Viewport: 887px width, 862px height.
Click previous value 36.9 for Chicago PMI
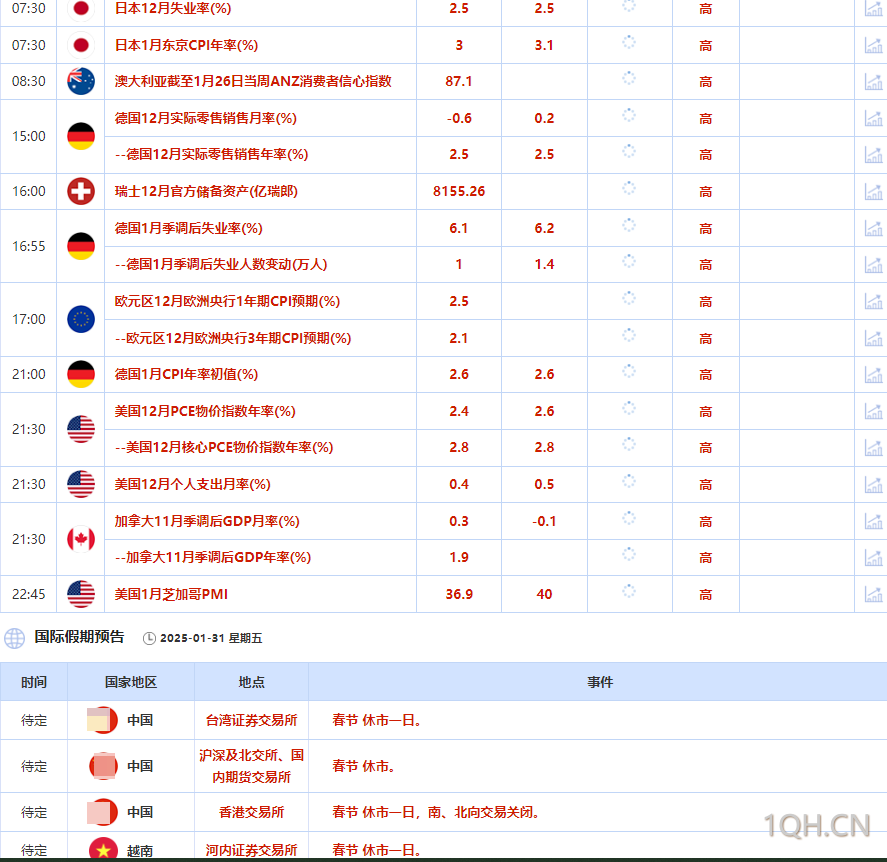[459, 594]
